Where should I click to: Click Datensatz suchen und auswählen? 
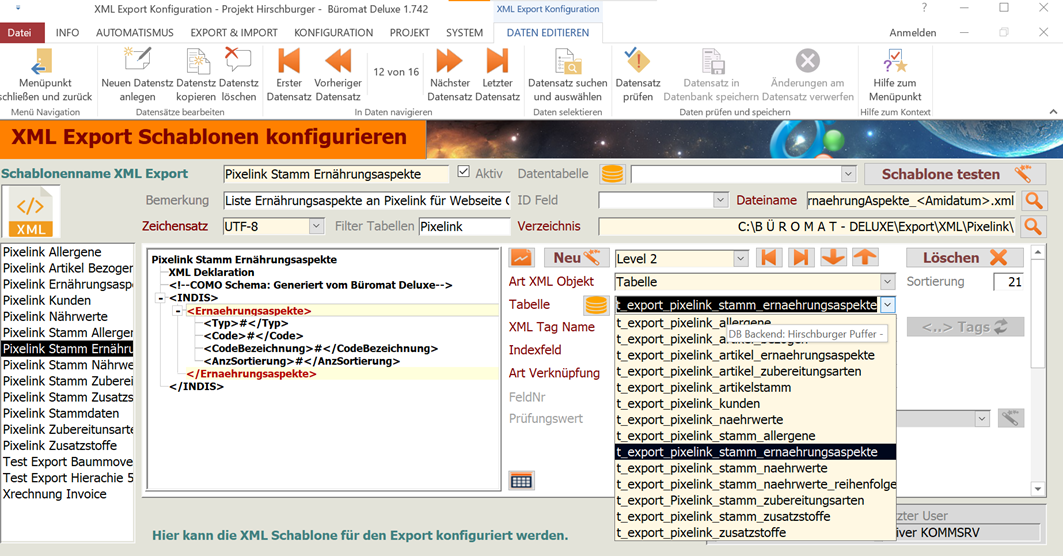[x=568, y=61]
